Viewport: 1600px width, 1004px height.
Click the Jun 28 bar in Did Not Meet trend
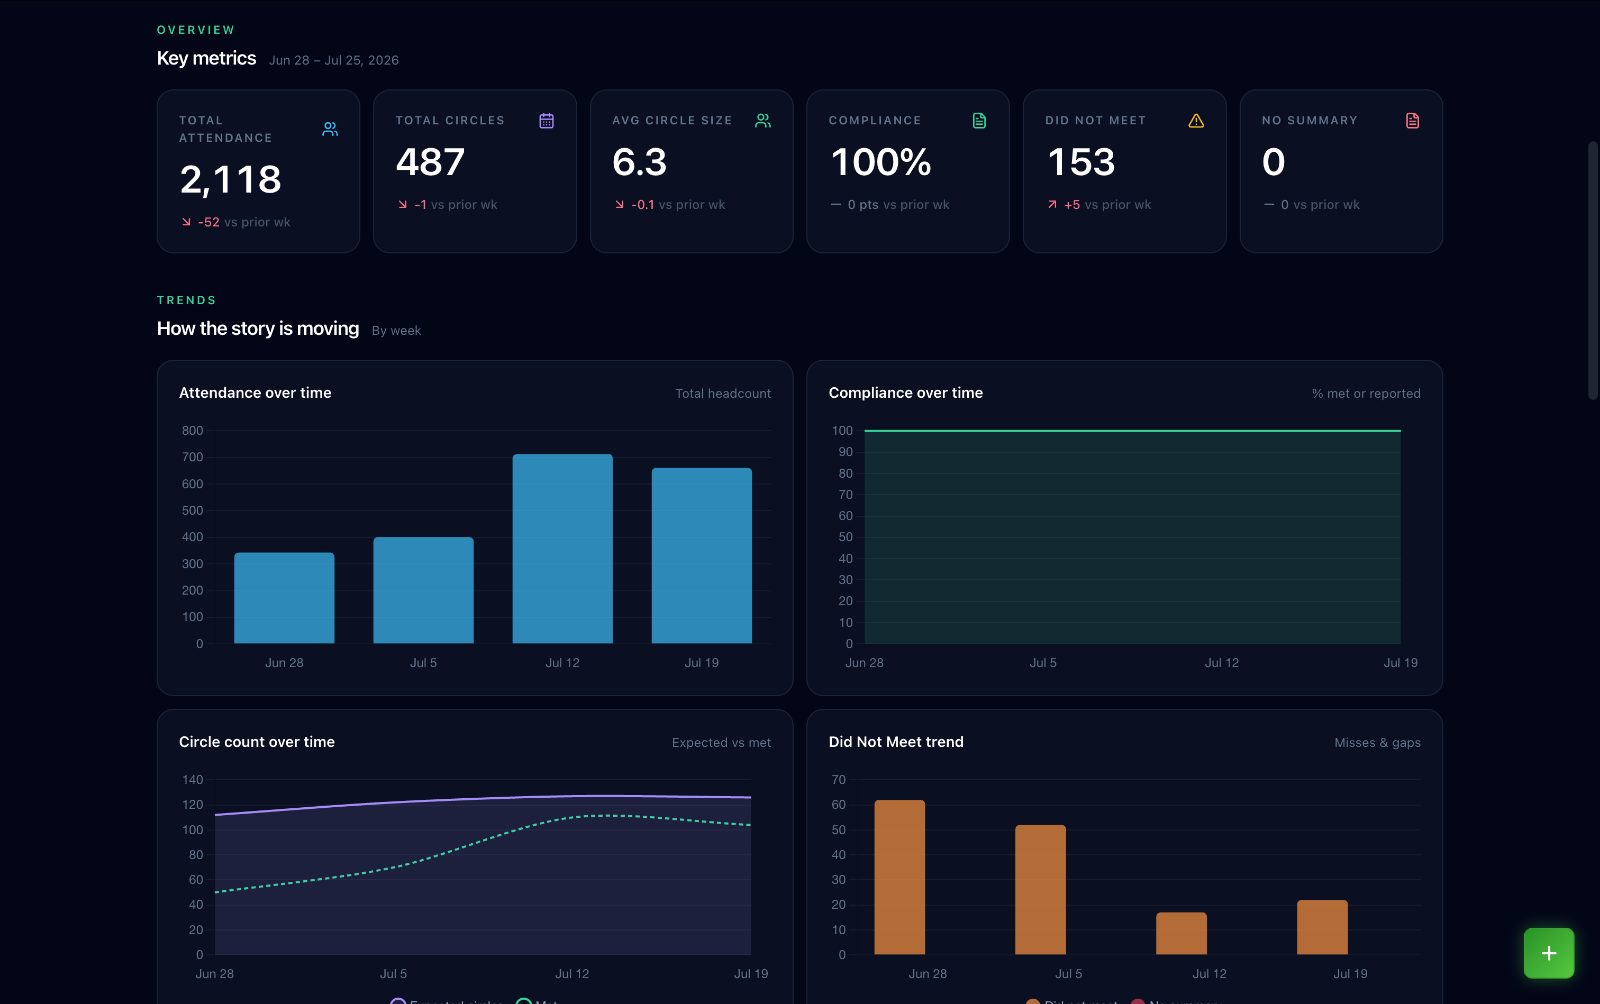pos(899,877)
